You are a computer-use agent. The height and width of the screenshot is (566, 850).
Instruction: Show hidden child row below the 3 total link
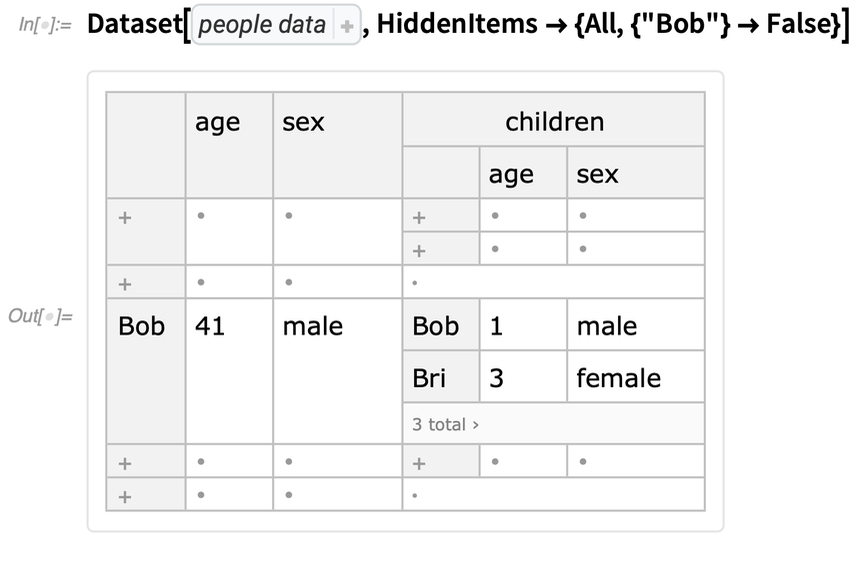pyautogui.click(x=420, y=463)
